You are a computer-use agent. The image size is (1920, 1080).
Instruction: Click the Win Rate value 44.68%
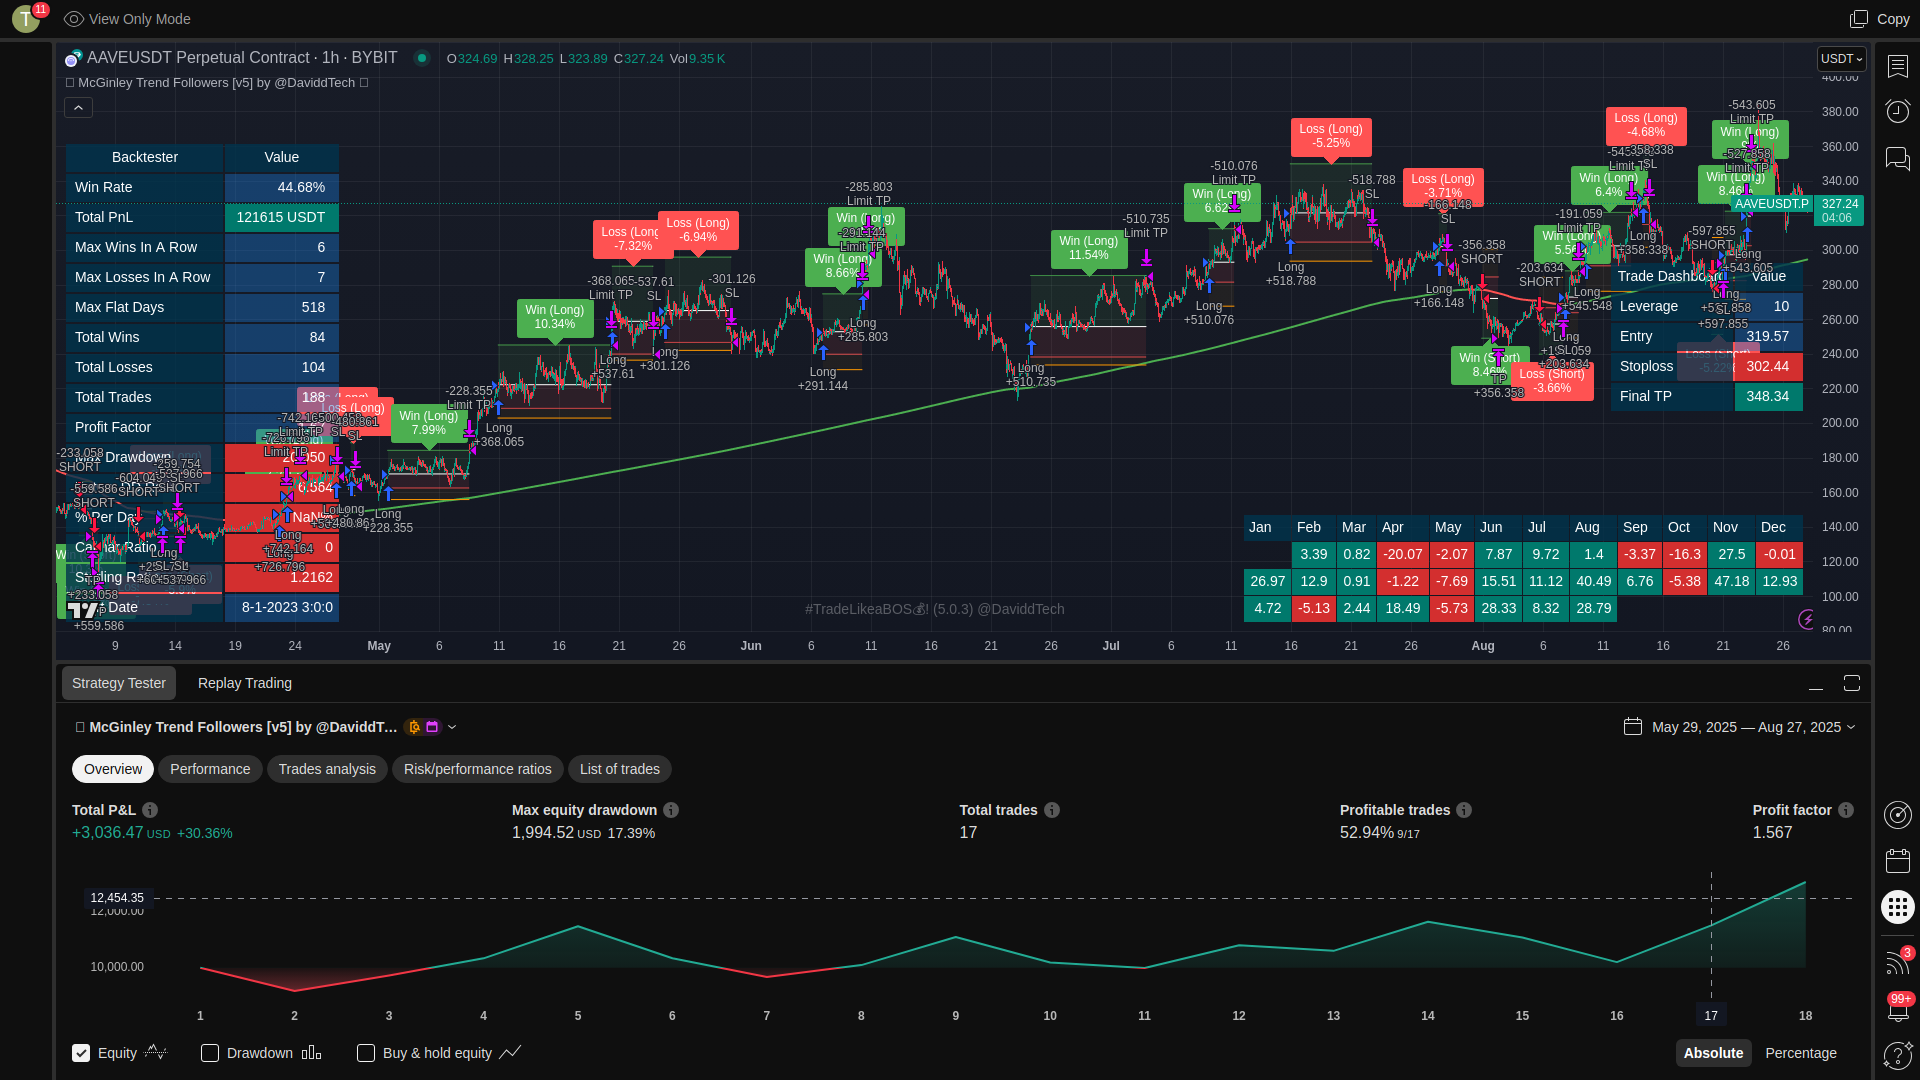click(282, 187)
